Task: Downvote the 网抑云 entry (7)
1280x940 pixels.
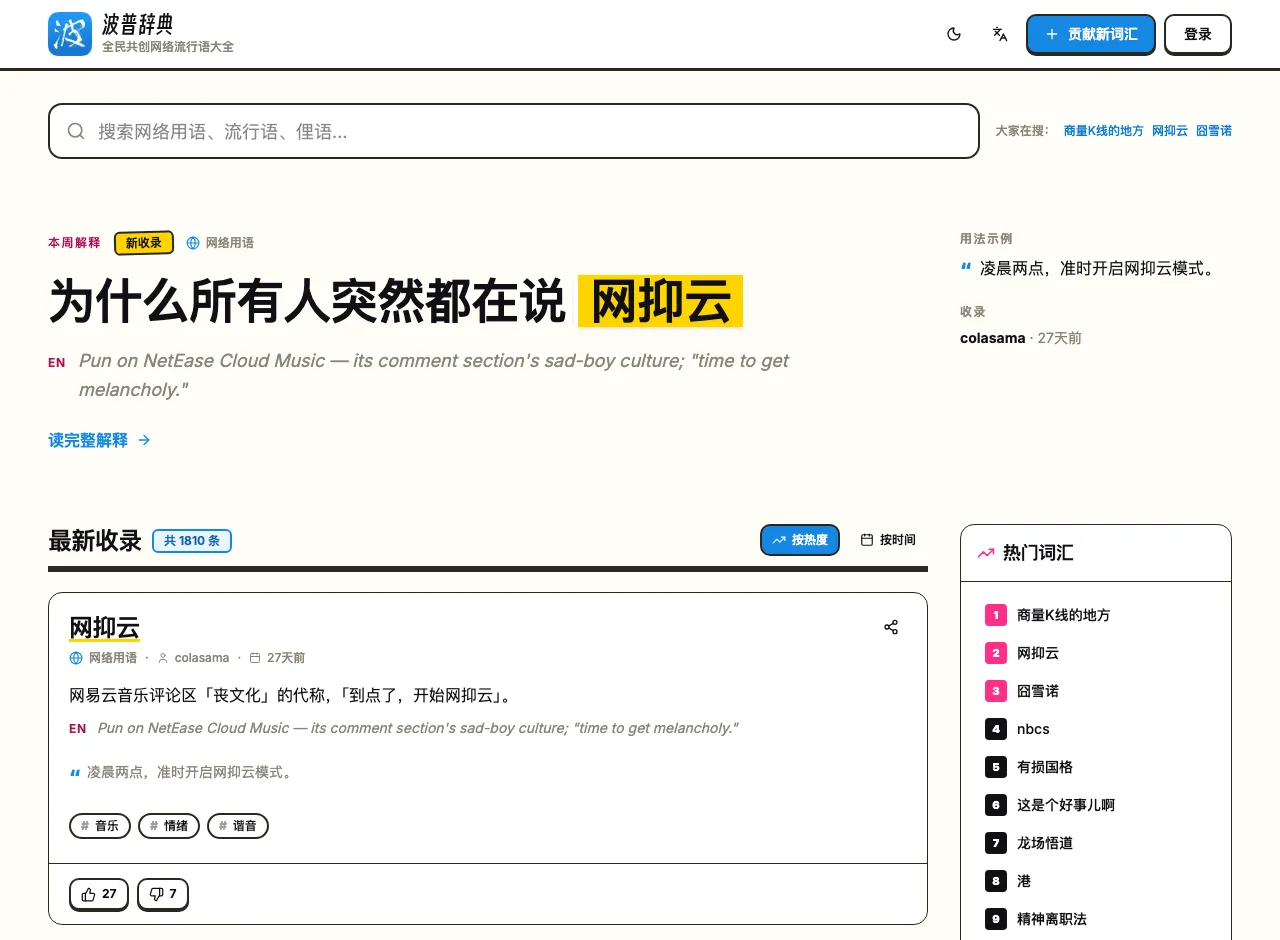Action: tap(162, 894)
